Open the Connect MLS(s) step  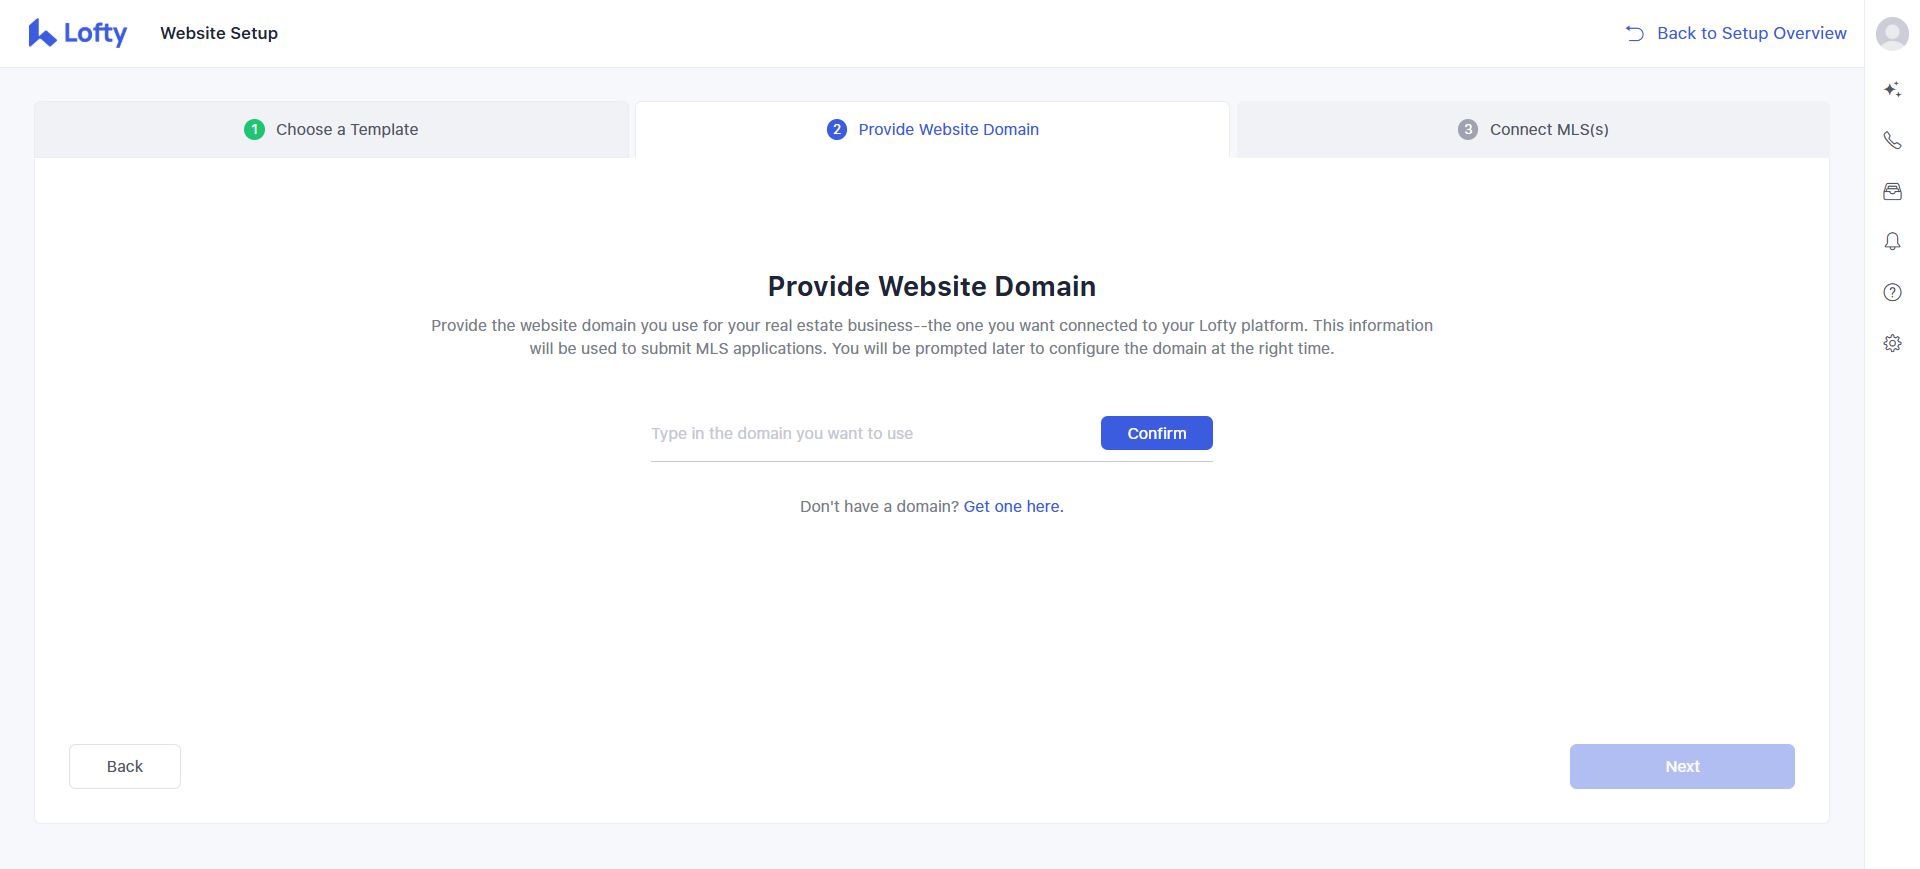[x=1532, y=129]
